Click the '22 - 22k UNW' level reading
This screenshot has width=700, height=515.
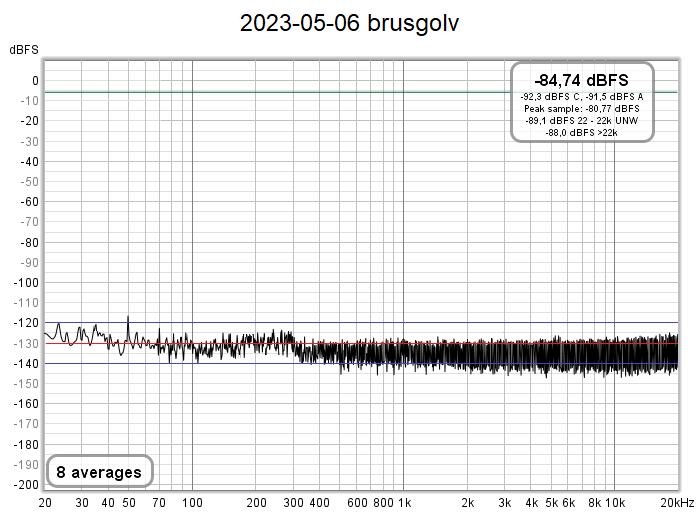click(x=582, y=120)
